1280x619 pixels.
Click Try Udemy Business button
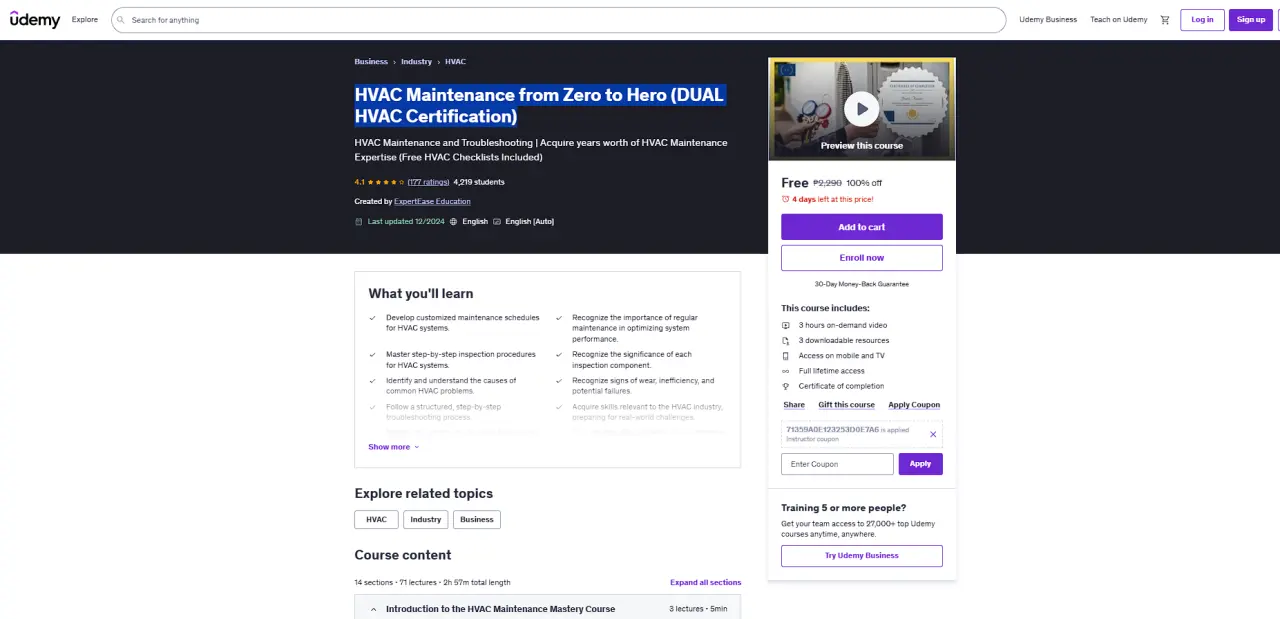coord(862,556)
